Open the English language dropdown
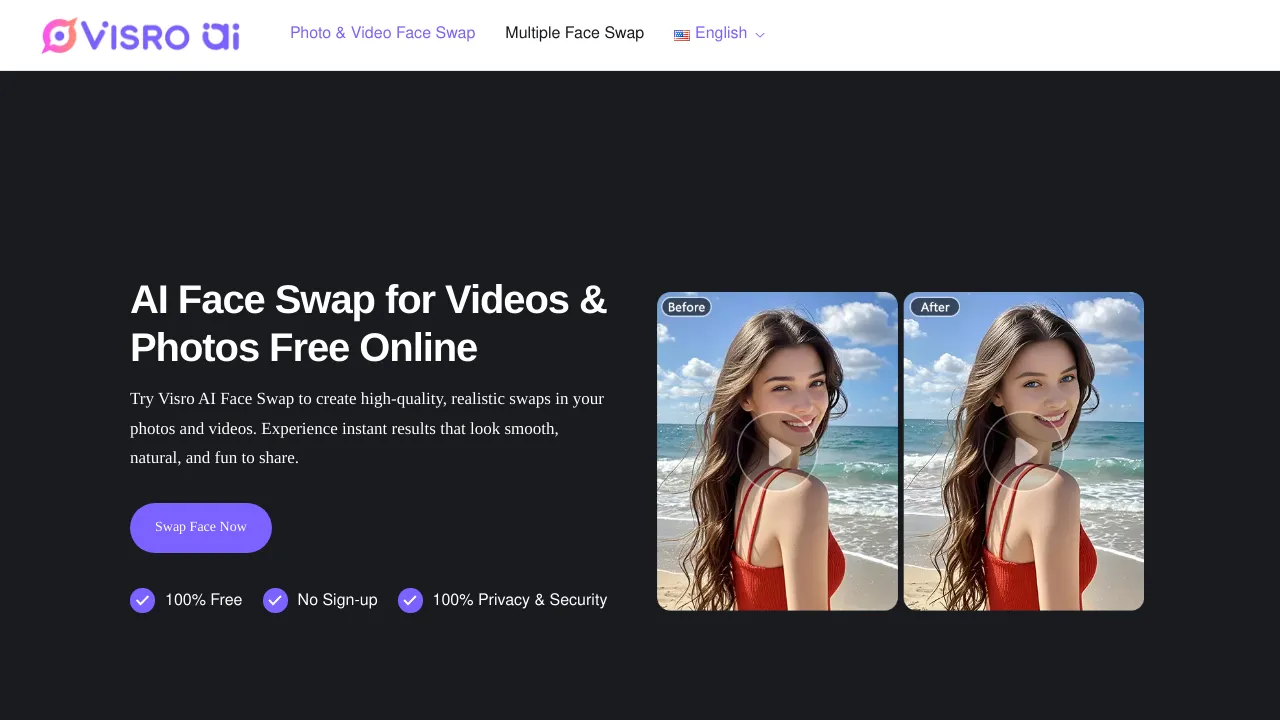The height and width of the screenshot is (720, 1280). pos(720,34)
